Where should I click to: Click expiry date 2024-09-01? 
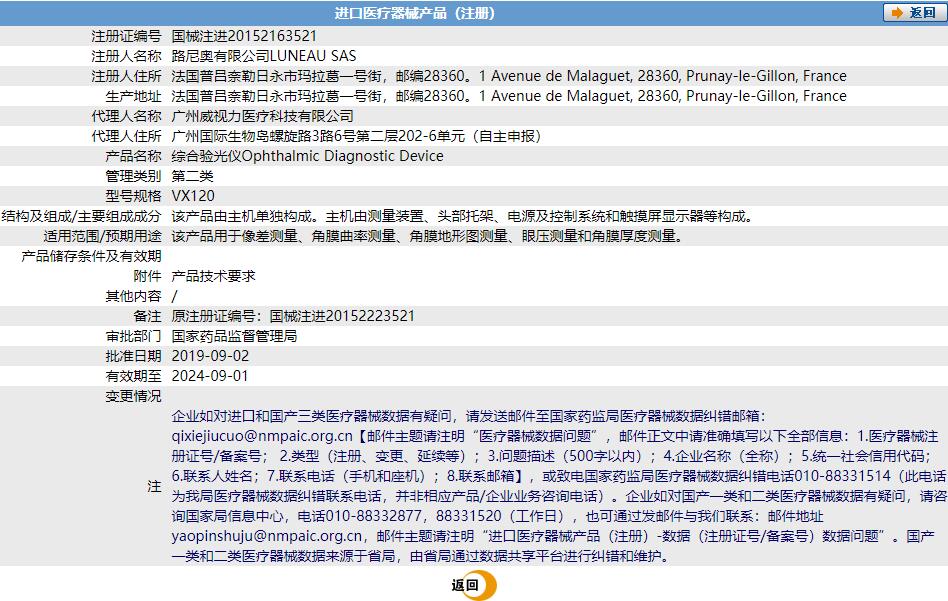(210, 375)
